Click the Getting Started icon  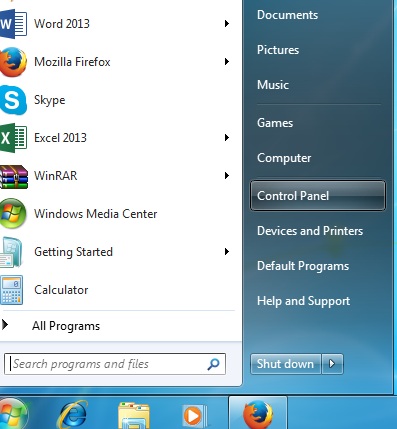click(12, 252)
